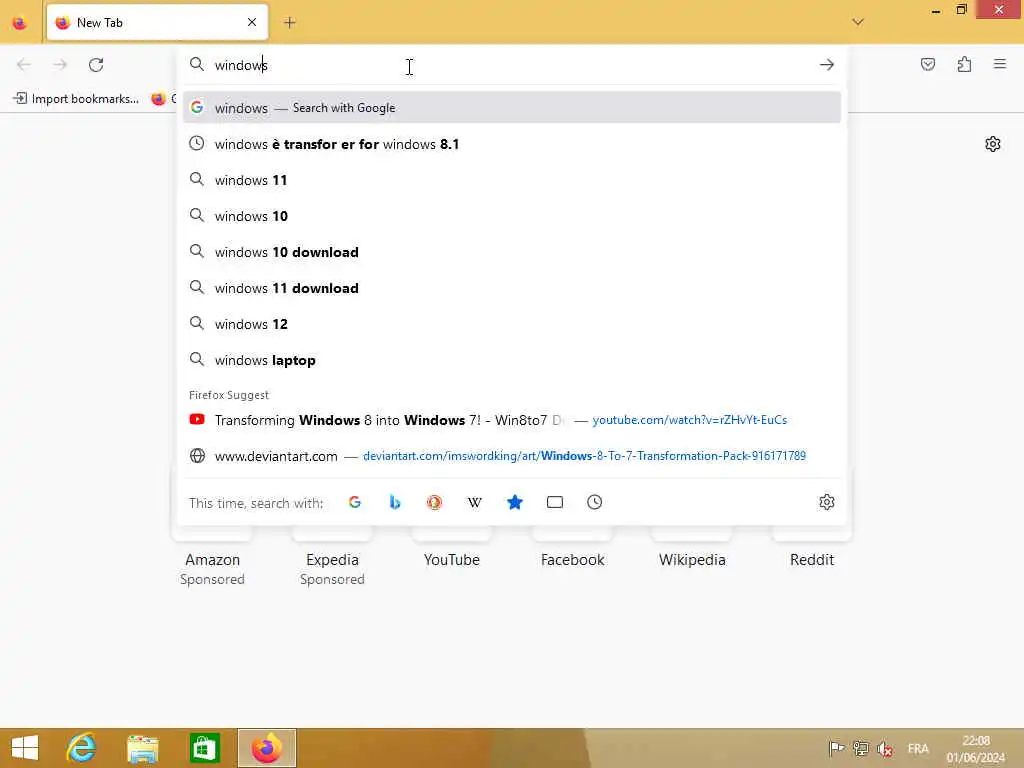Open network tray icon

pos(861,749)
